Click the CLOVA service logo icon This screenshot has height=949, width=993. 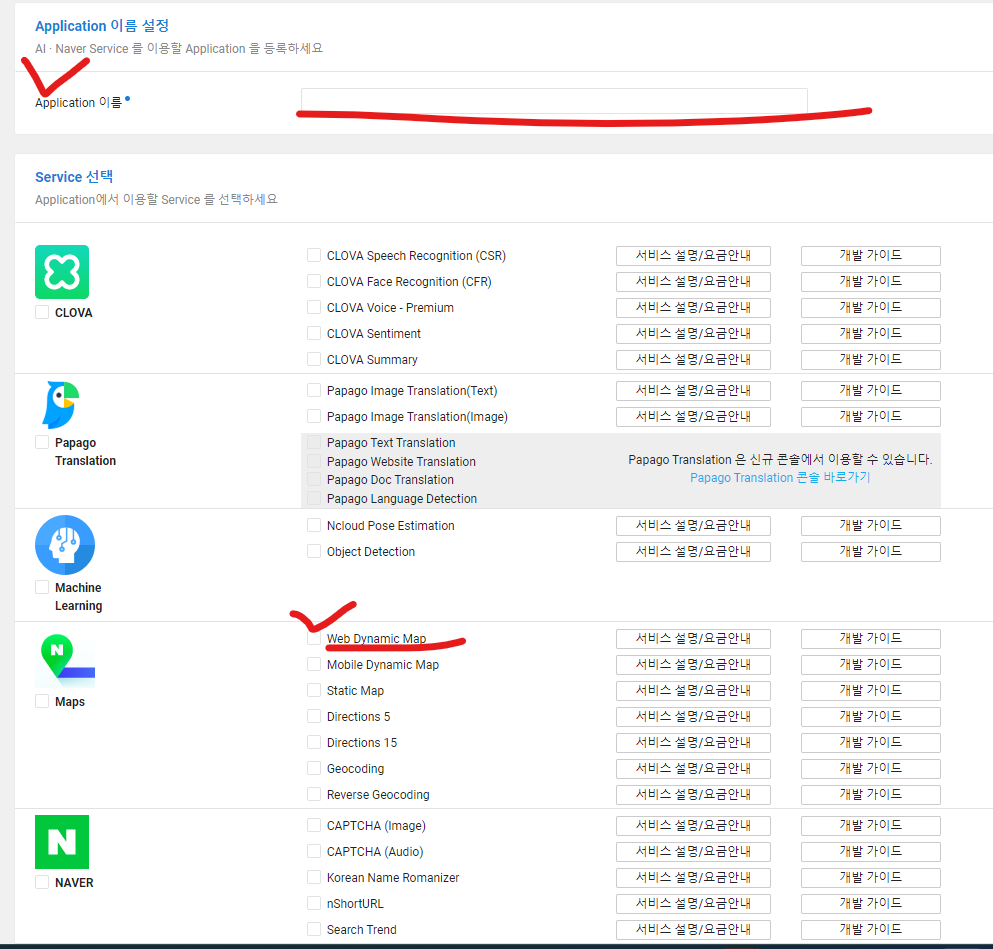[62, 272]
